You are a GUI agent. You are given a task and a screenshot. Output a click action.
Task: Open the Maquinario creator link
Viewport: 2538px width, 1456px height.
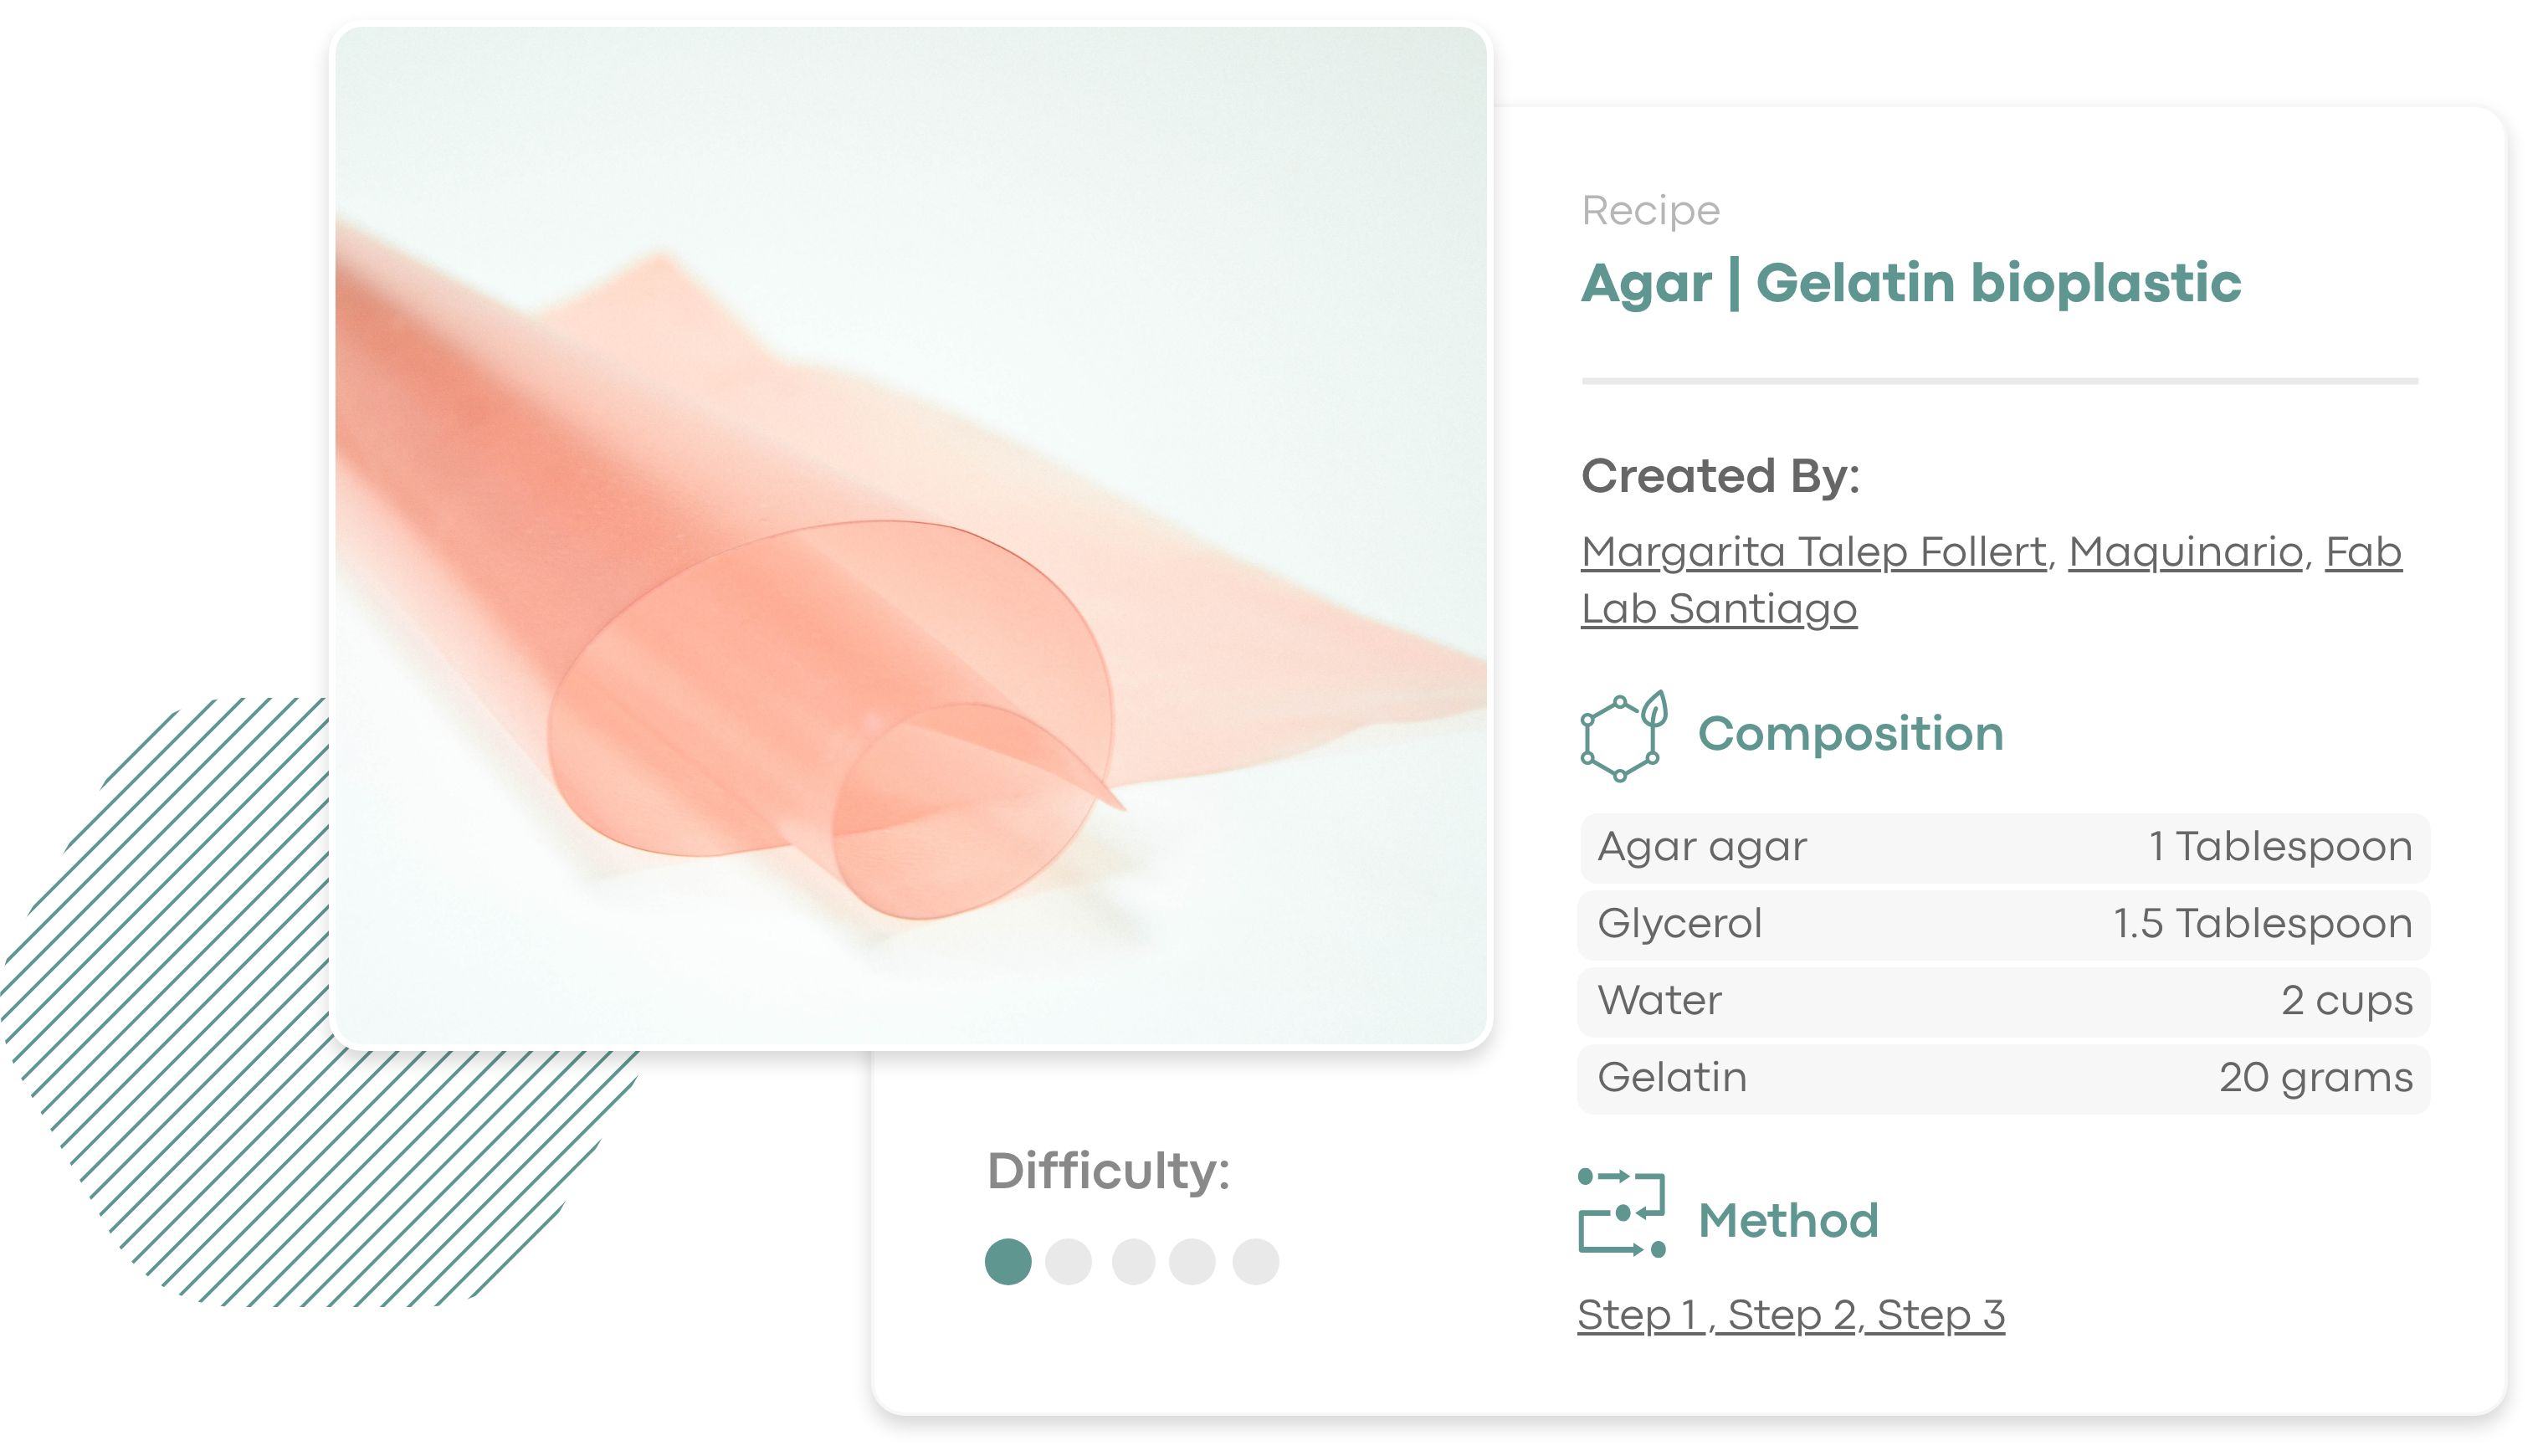2185,552
